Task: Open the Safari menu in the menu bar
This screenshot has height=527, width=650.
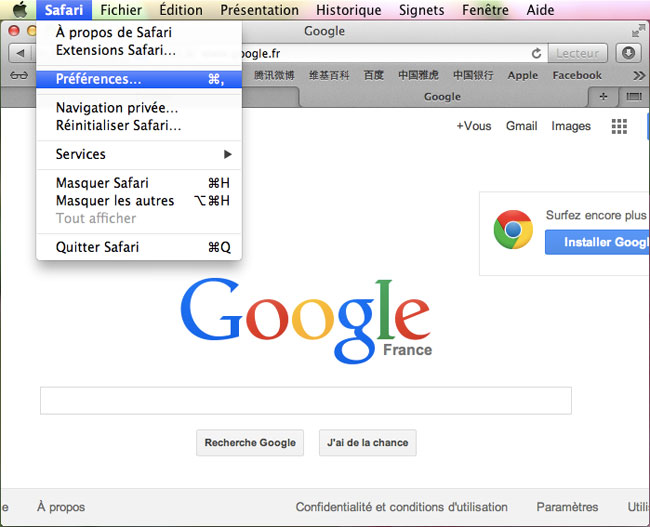Action: point(64,10)
